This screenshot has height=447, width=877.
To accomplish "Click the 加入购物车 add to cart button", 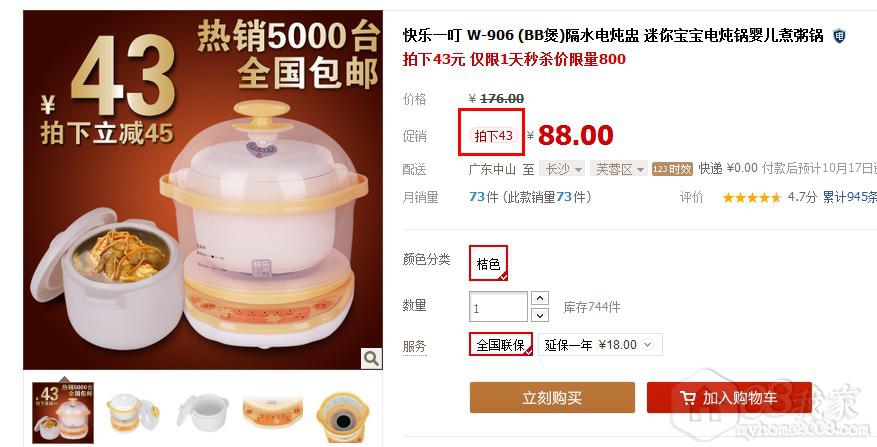I will coord(729,398).
